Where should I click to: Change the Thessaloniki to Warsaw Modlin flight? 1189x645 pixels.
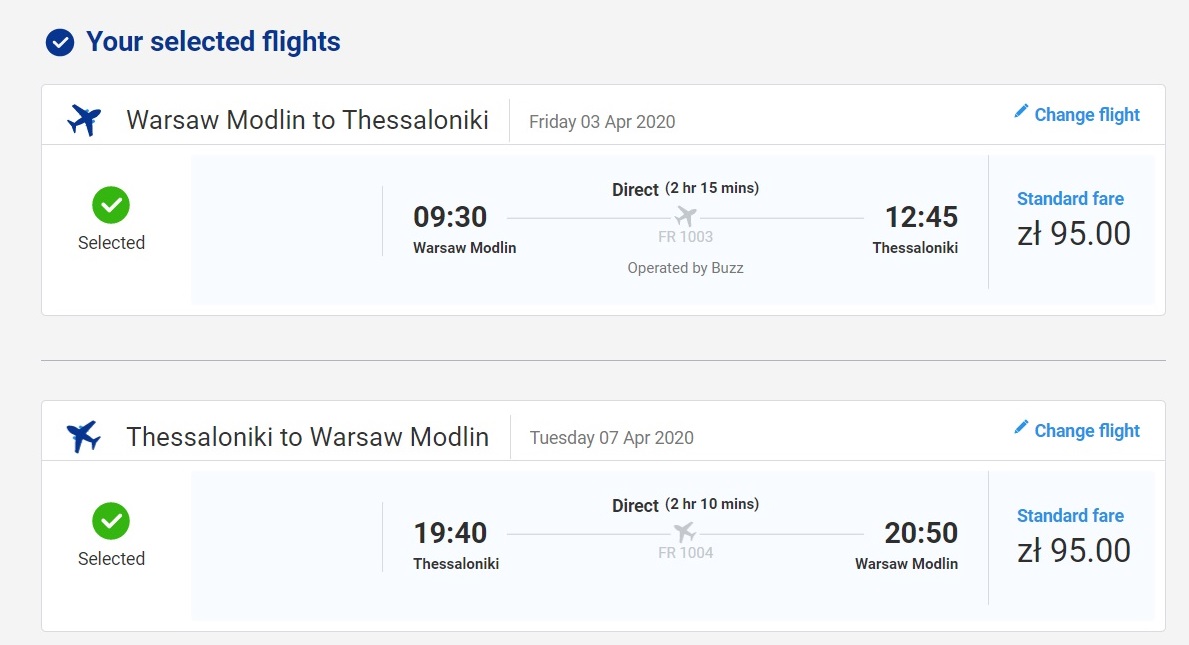click(1077, 431)
